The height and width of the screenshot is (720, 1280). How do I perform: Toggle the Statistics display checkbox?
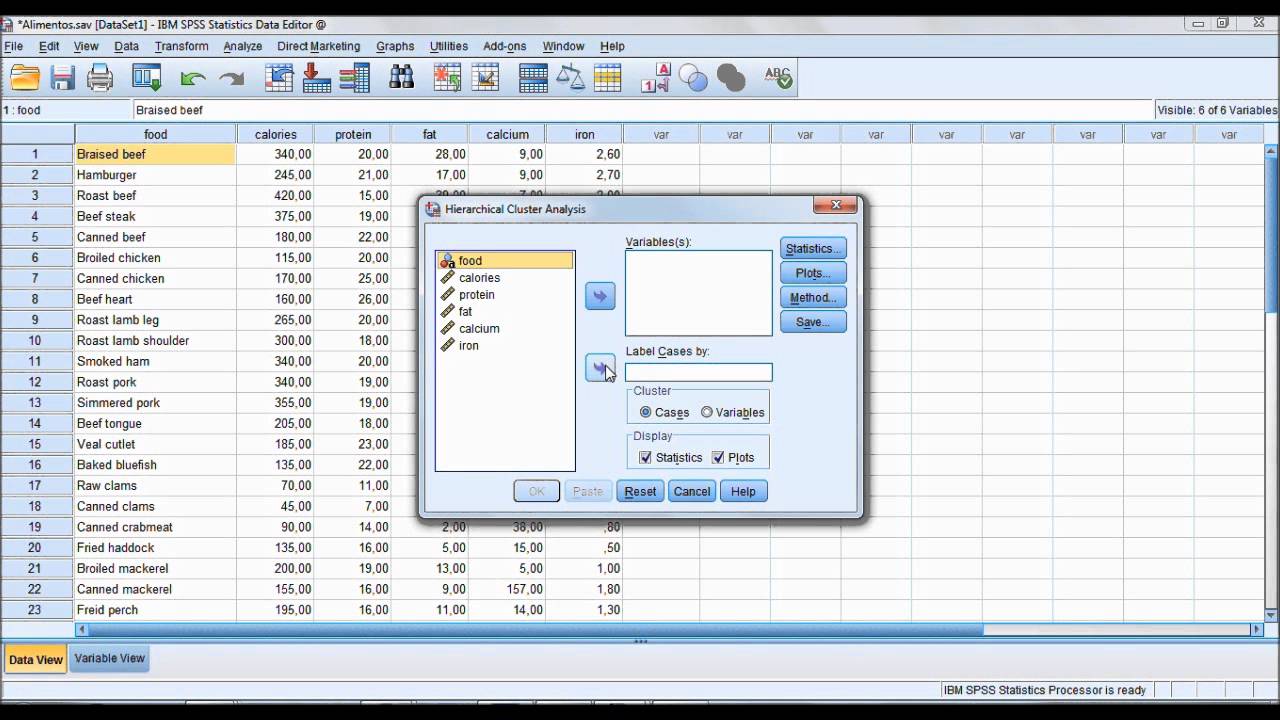coord(645,457)
